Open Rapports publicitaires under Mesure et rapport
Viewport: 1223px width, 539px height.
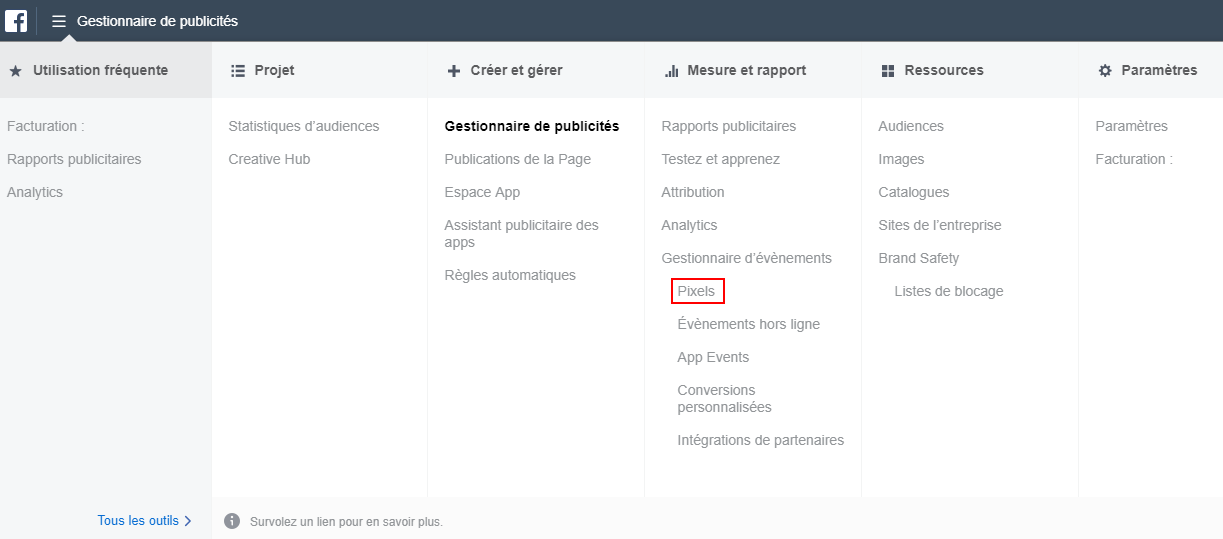[729, 126]
